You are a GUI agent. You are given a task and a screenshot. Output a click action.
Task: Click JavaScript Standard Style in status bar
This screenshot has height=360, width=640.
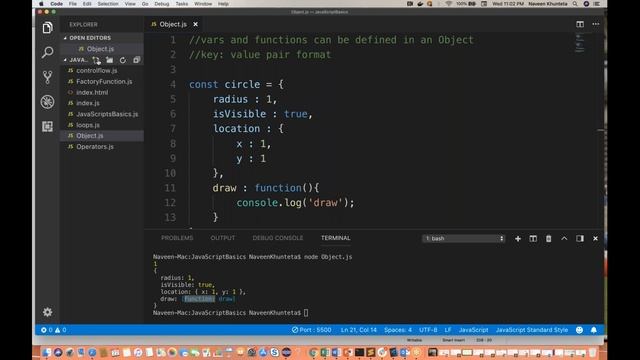point(532,330)
